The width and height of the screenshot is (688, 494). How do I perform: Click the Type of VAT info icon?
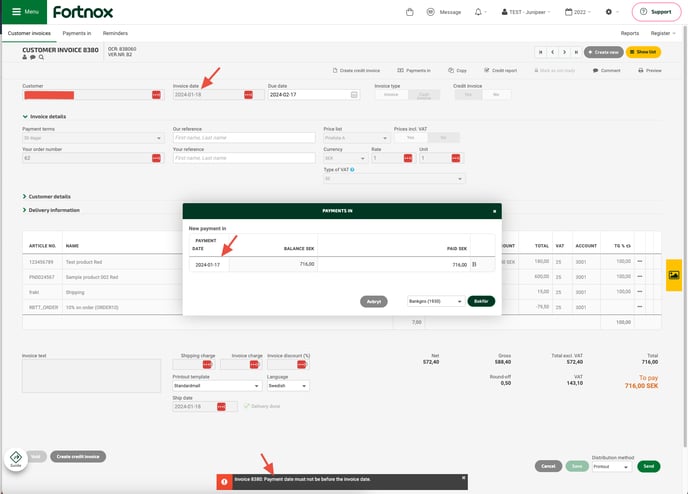click(x=352, y=170)
